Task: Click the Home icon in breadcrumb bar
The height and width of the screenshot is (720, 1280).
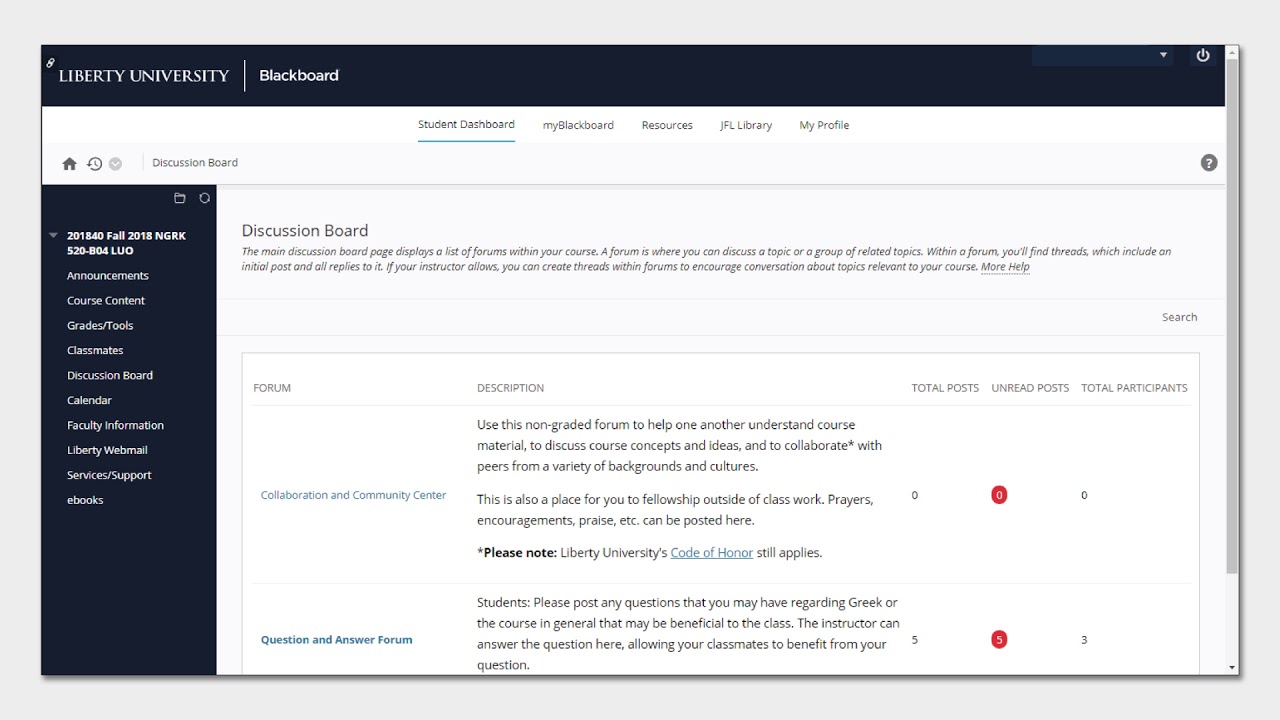Action: tap(69, 164)
